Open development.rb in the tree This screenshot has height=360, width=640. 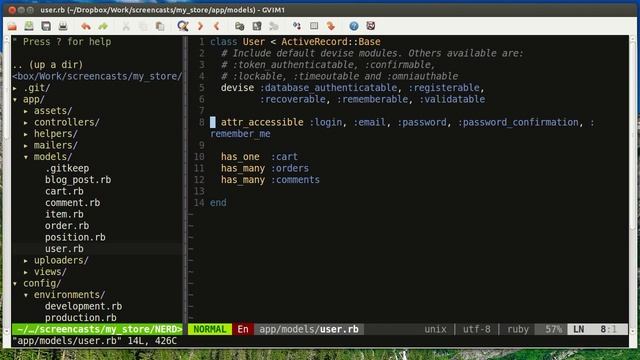pos(83,306)
